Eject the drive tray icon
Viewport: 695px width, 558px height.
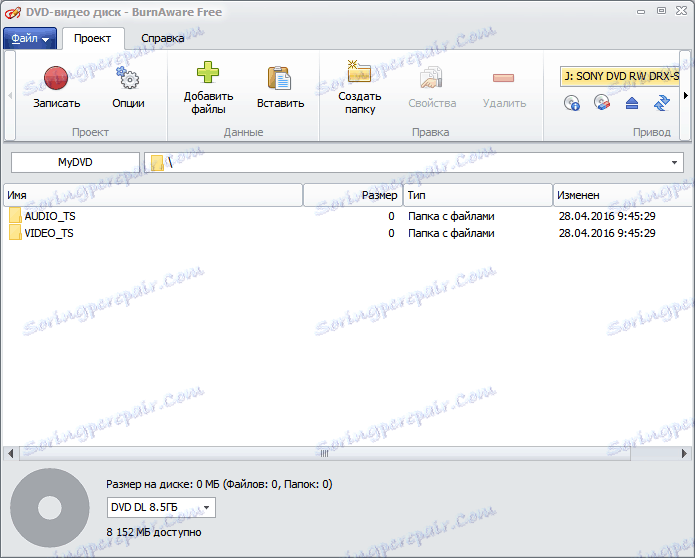[x=632, y=103]
